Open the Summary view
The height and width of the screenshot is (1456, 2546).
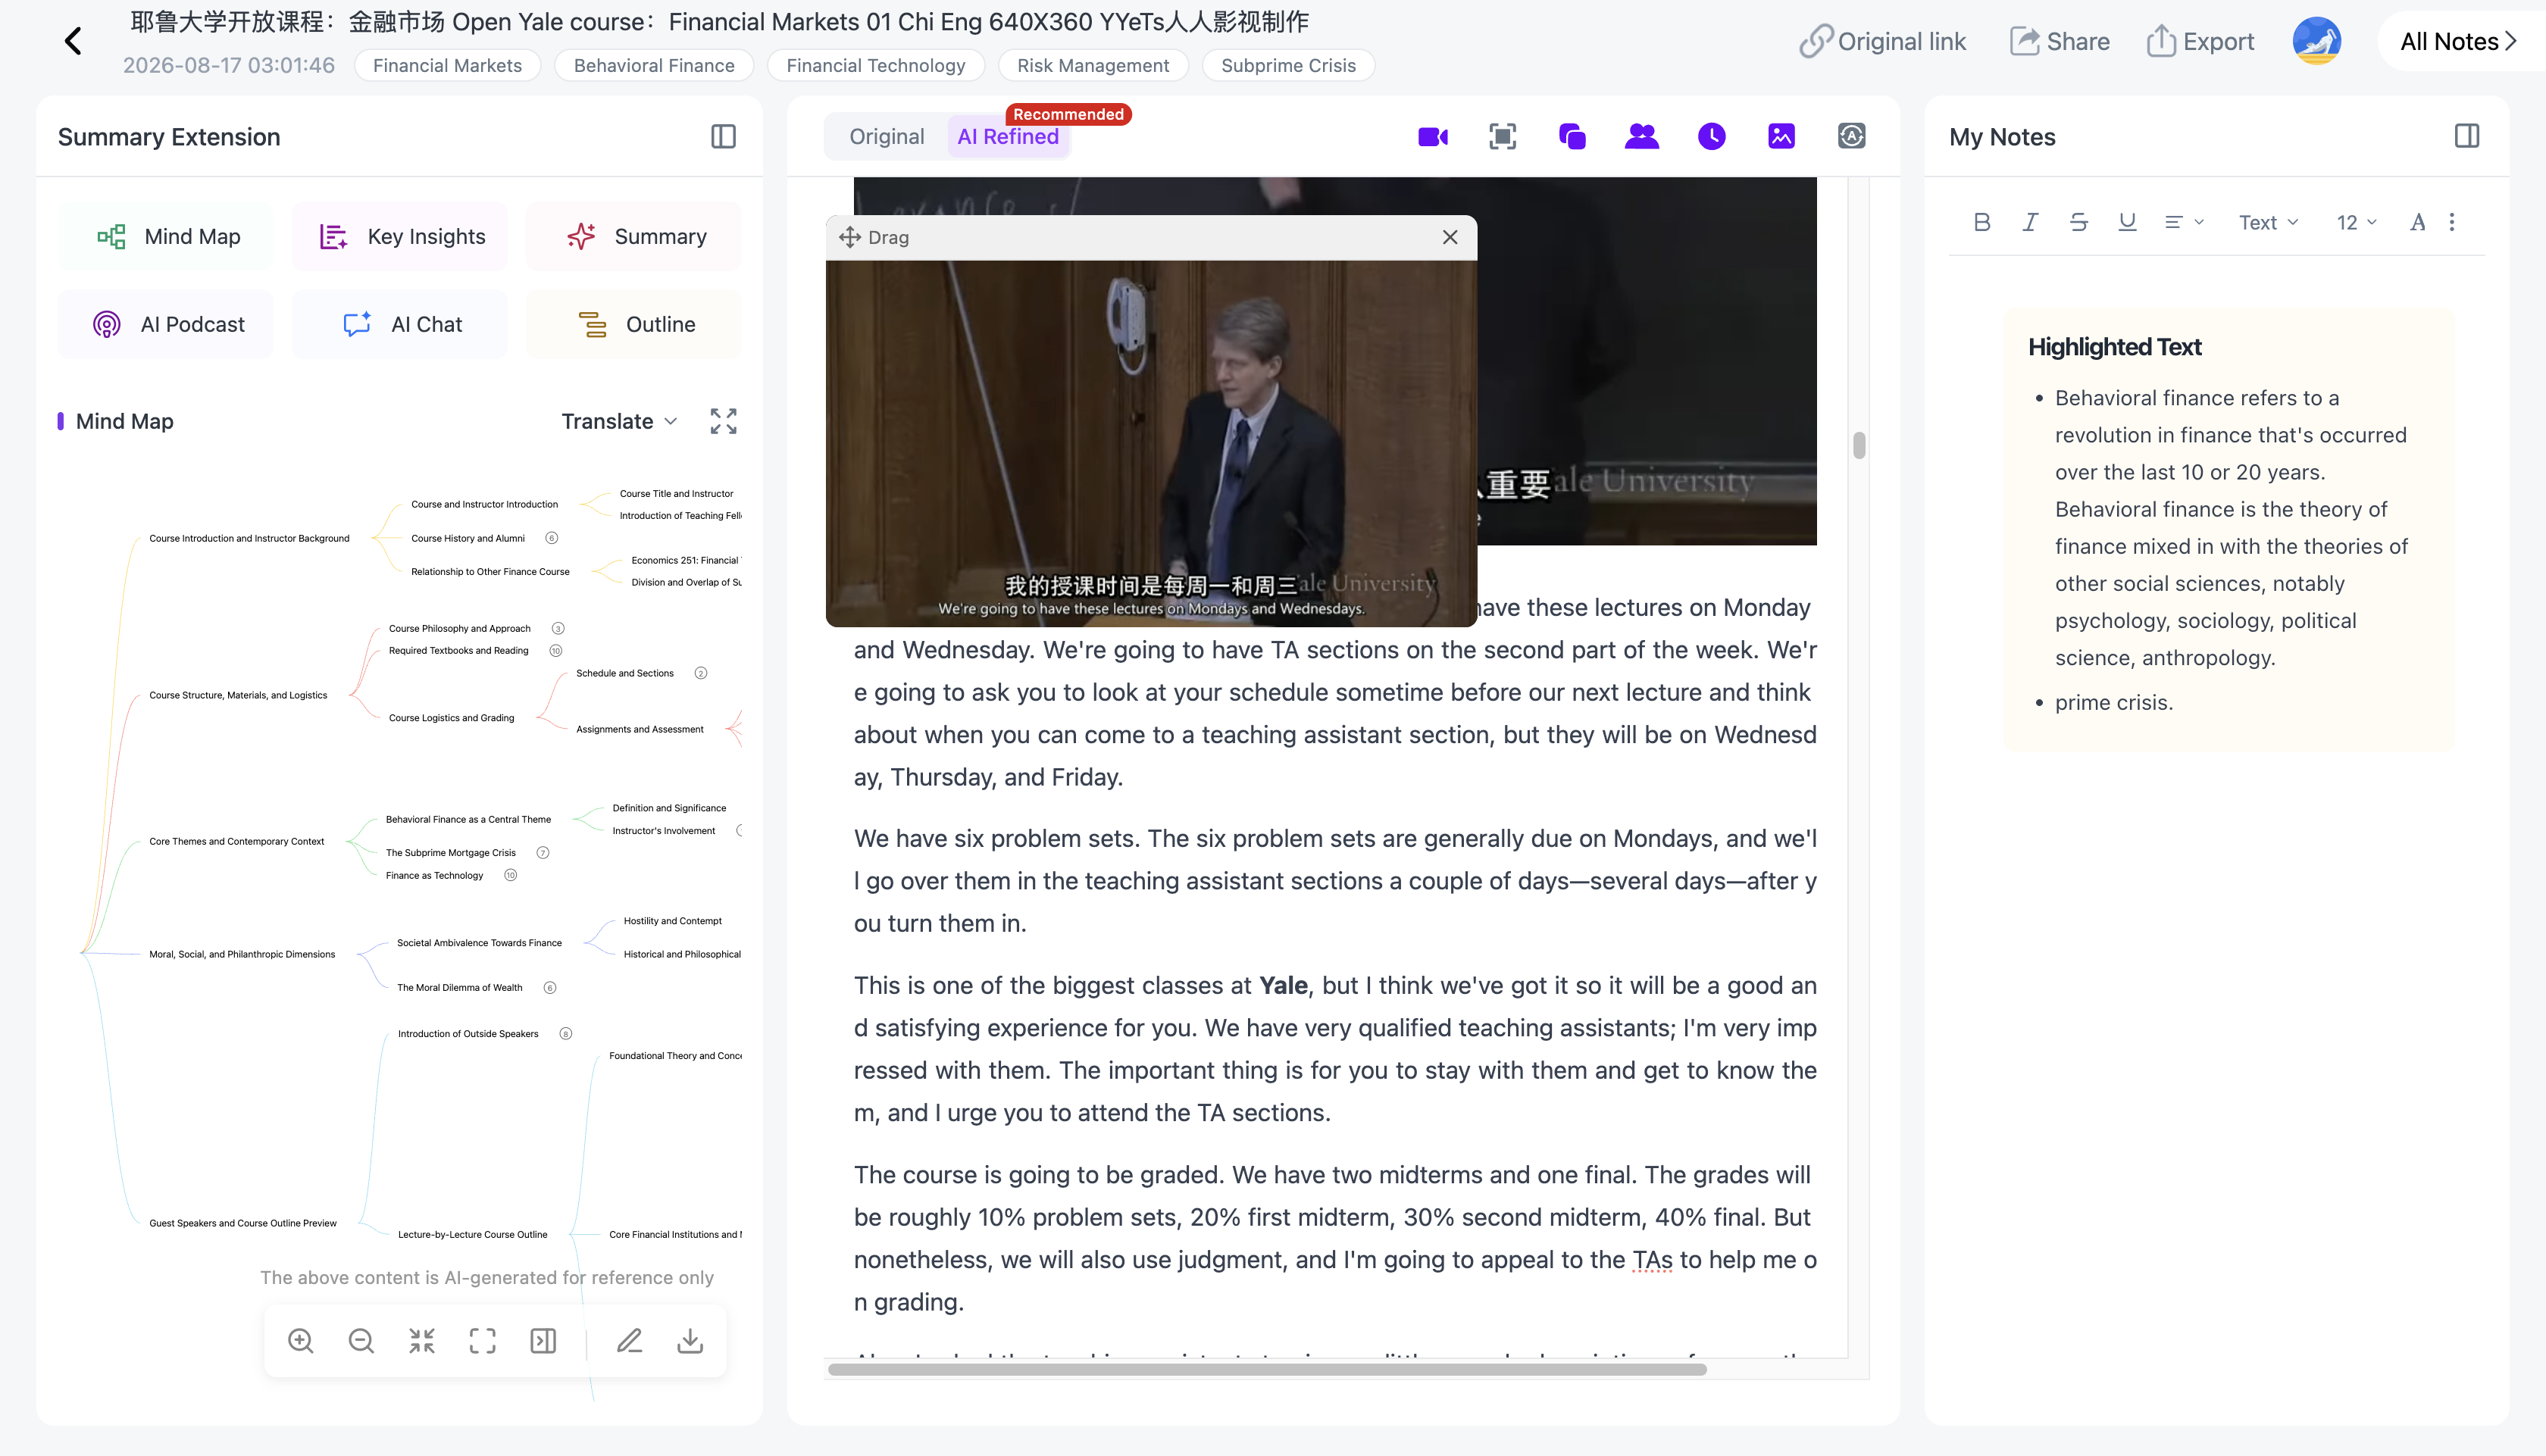pos(634,236)
